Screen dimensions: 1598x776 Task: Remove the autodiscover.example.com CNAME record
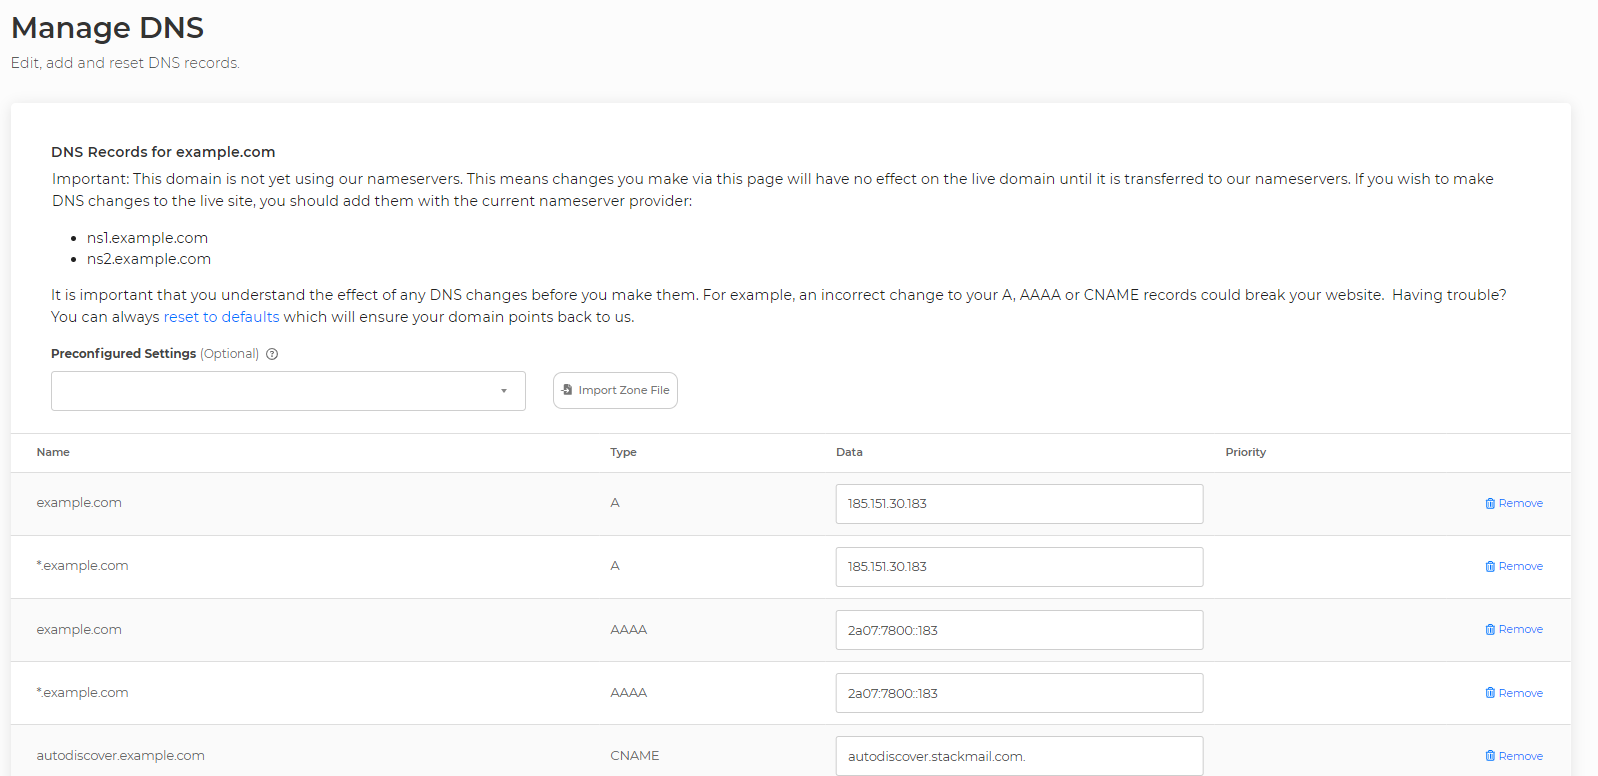point(1514,756)
